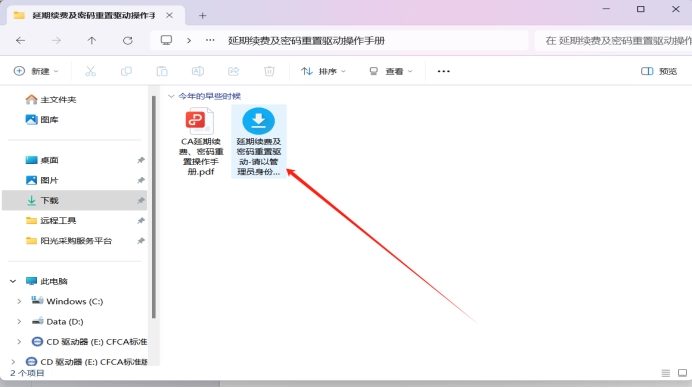The height and width of the screenshot is (388, 692).
Task: Select the CA延期续费 PDF file
Action: tap(201, 142)
